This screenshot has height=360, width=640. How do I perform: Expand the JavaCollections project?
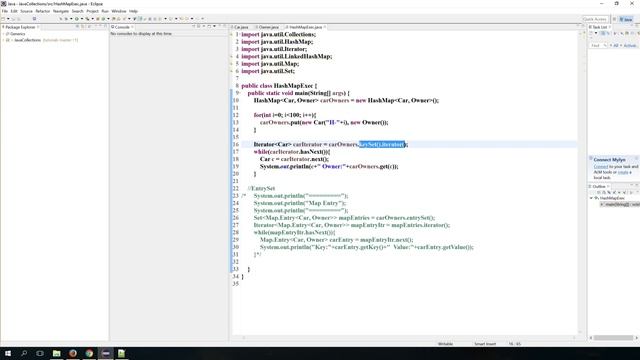click(x=3, y=40)
